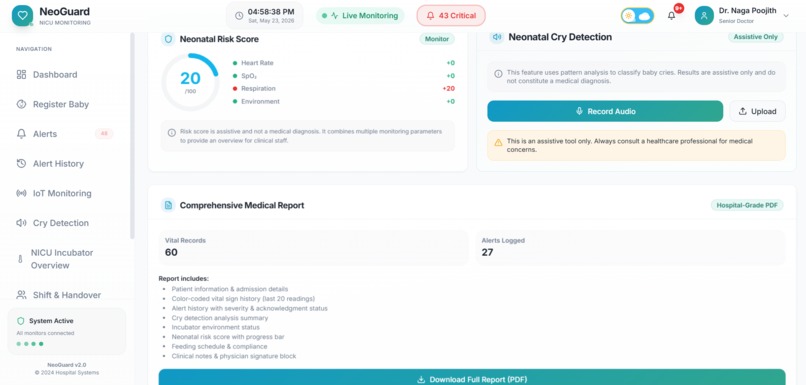Click the Hospital-Grade PDF badge
This screenshot has height=385, width=806.
coord(747,205)
